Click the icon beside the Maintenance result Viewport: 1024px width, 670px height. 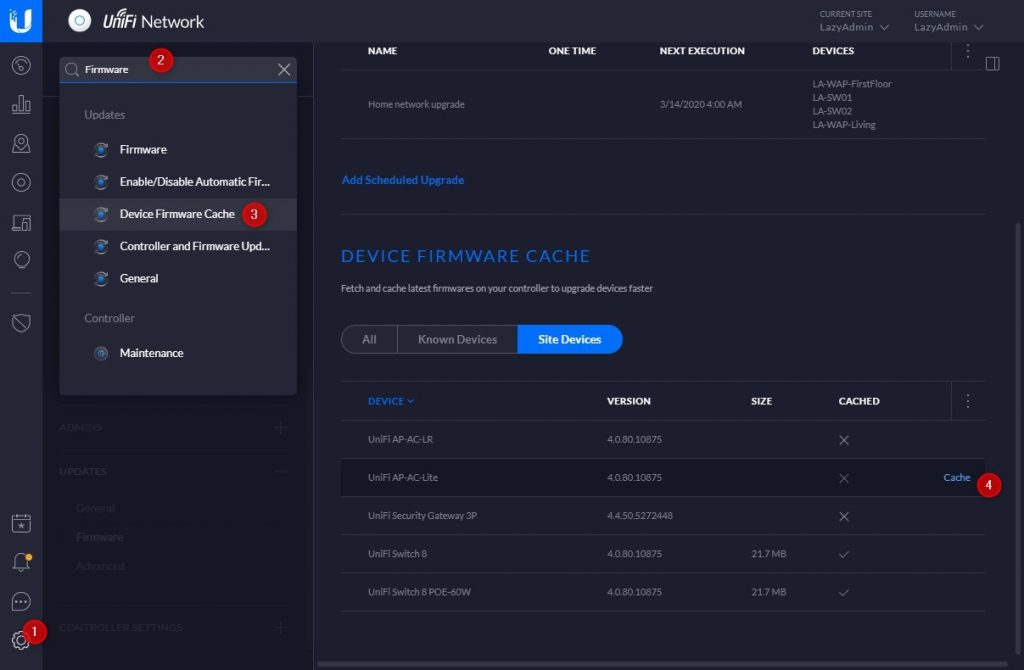tap(101, 353)
